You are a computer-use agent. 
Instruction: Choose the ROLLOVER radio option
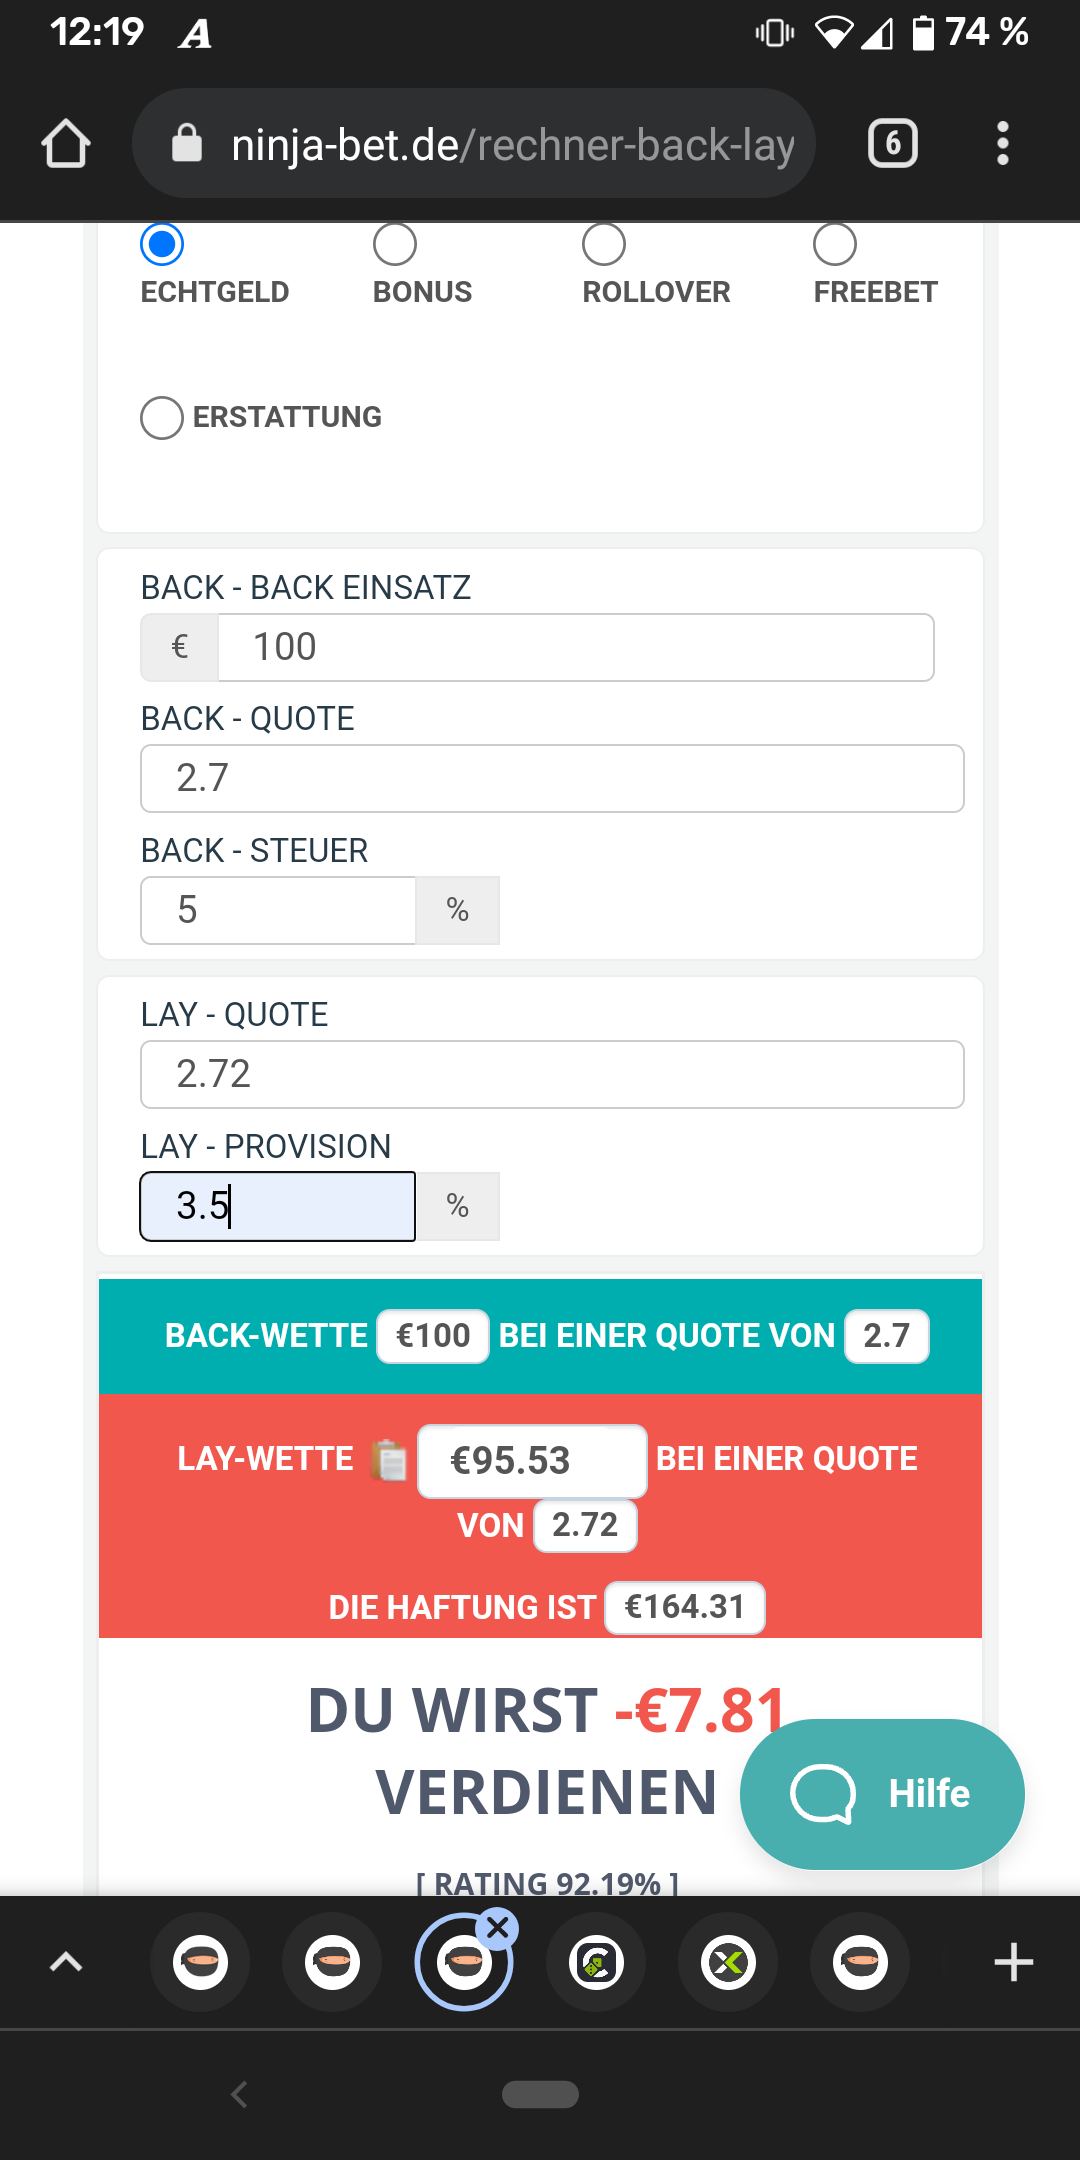point(604,244)
